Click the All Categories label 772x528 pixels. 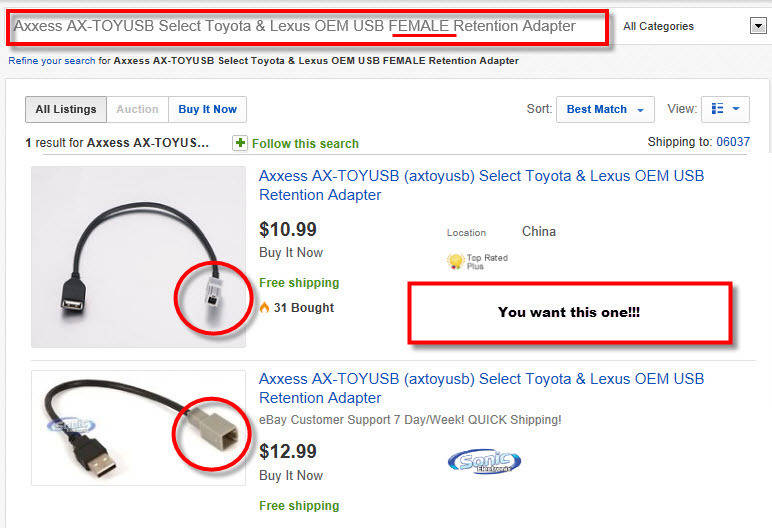tap(658, 26)
